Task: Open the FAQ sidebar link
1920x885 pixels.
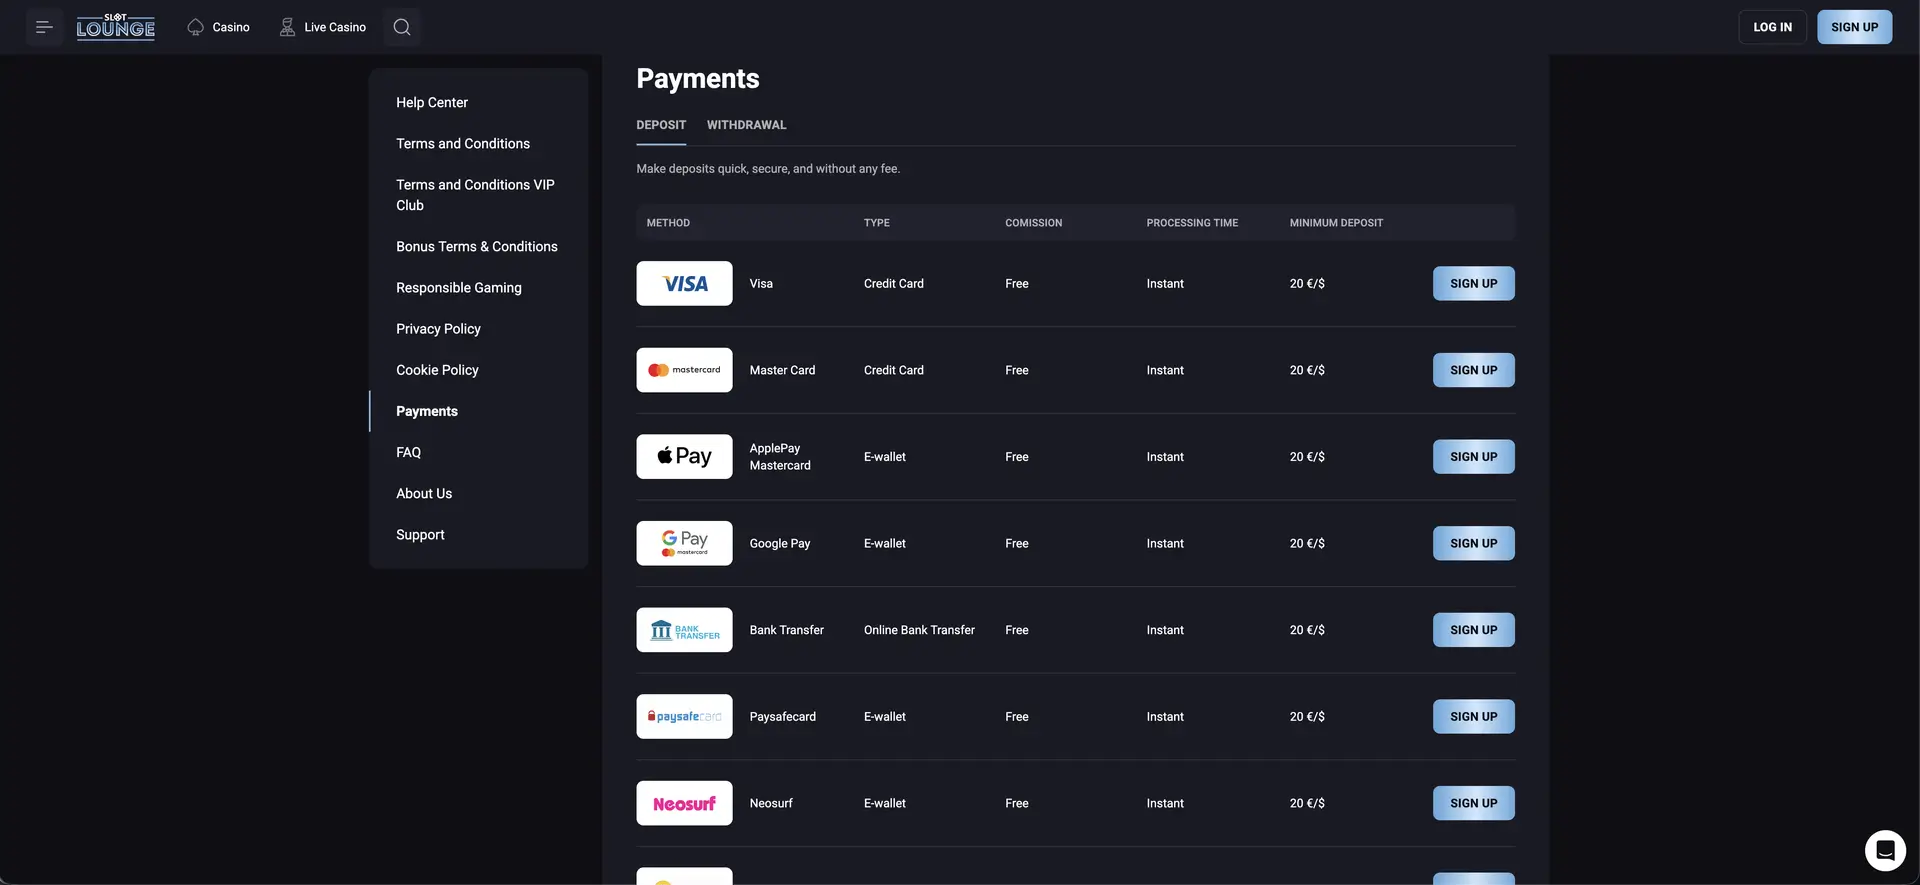Action: [x=408, y=453]
